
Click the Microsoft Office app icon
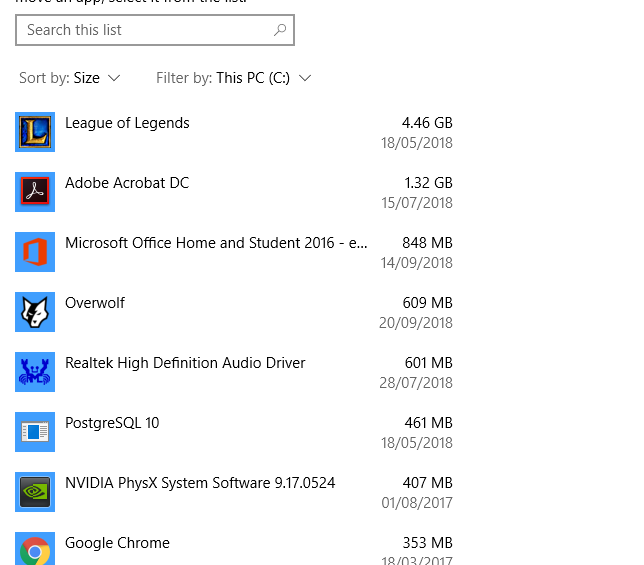(35, 252)
